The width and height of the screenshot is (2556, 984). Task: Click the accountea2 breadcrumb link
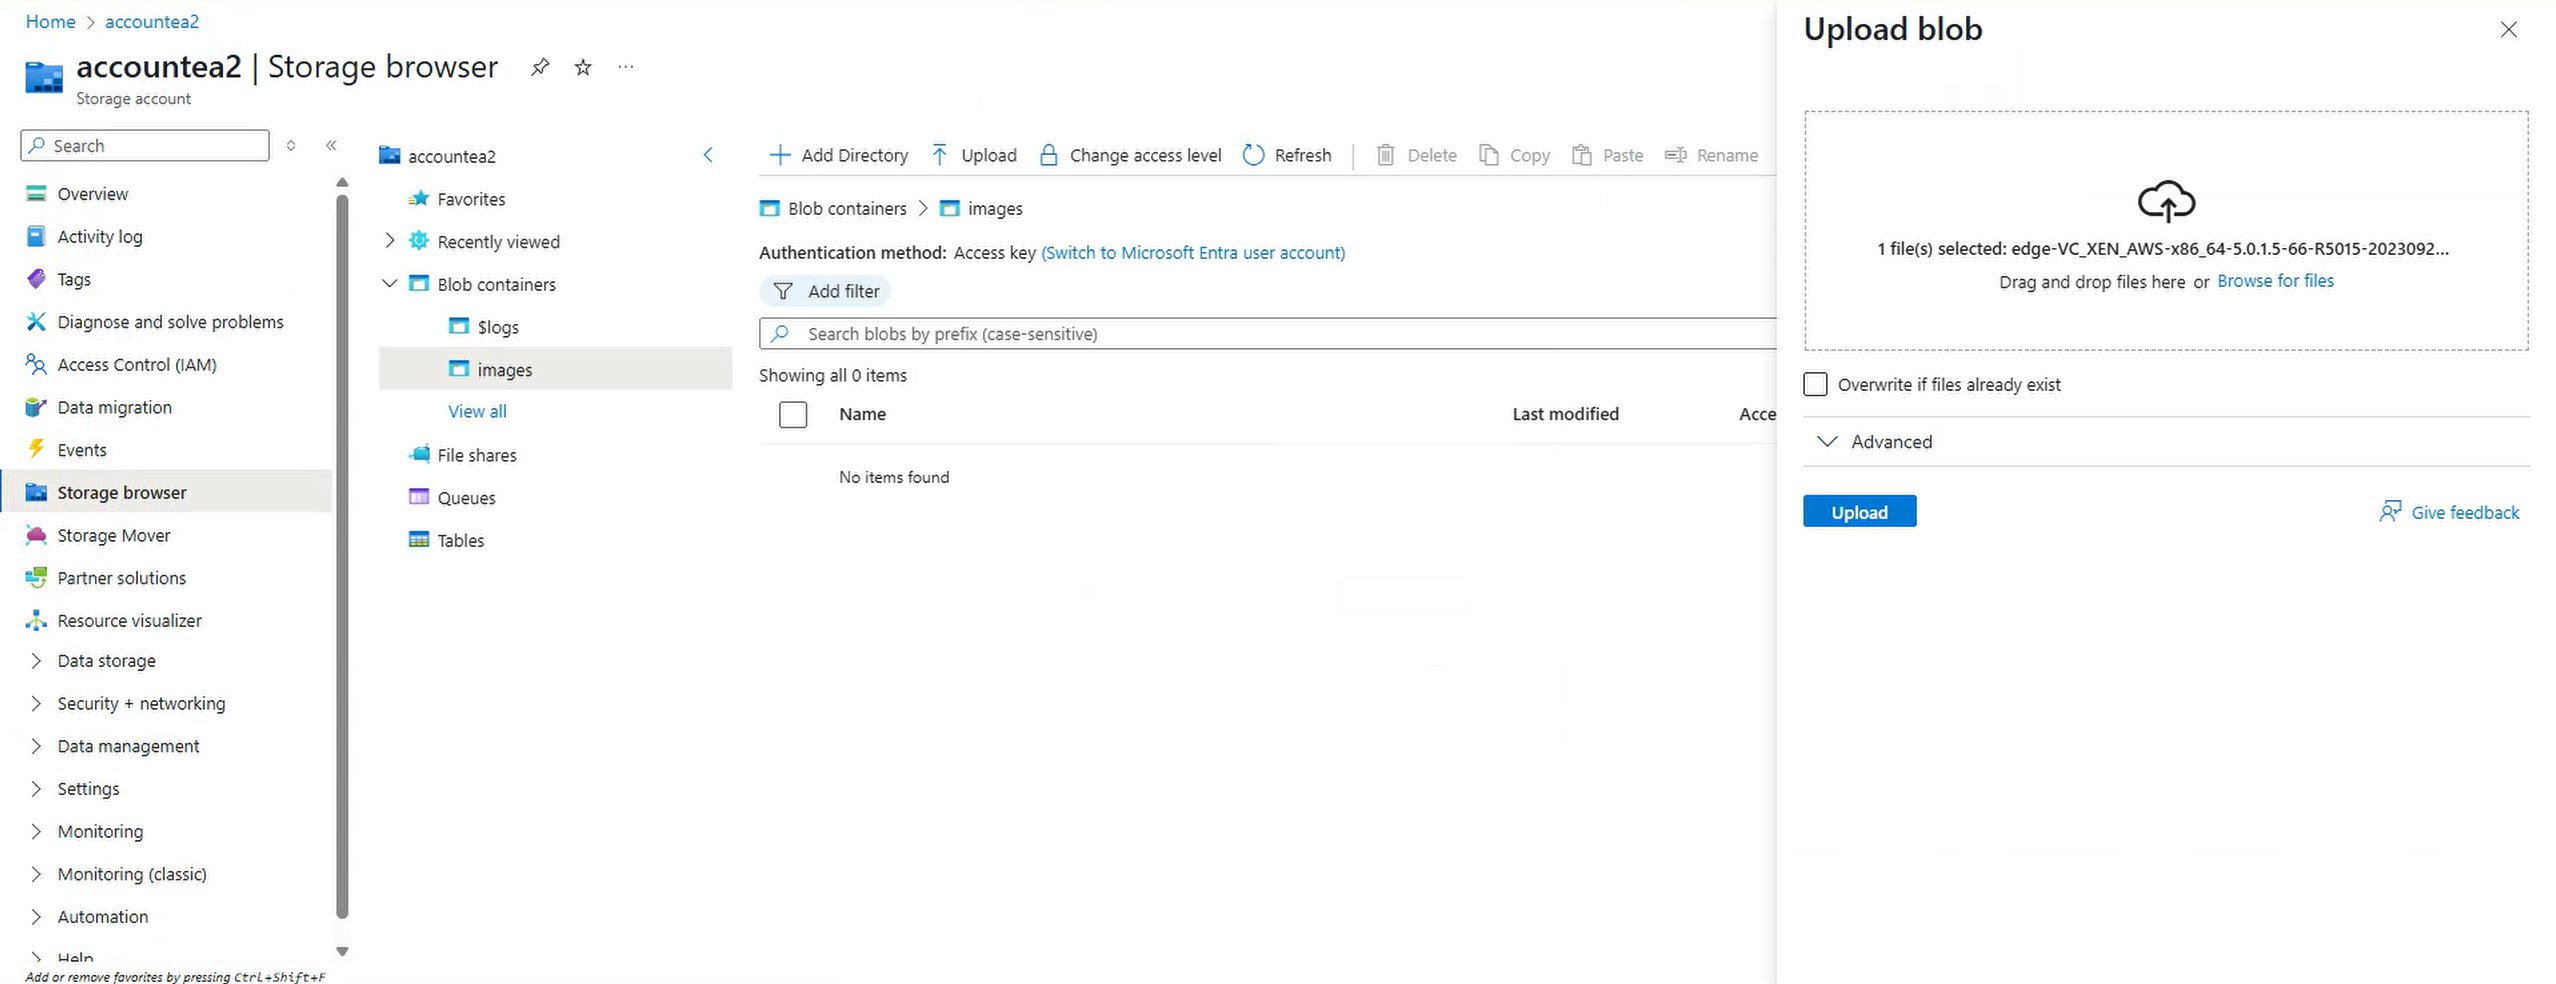(152, 21)
